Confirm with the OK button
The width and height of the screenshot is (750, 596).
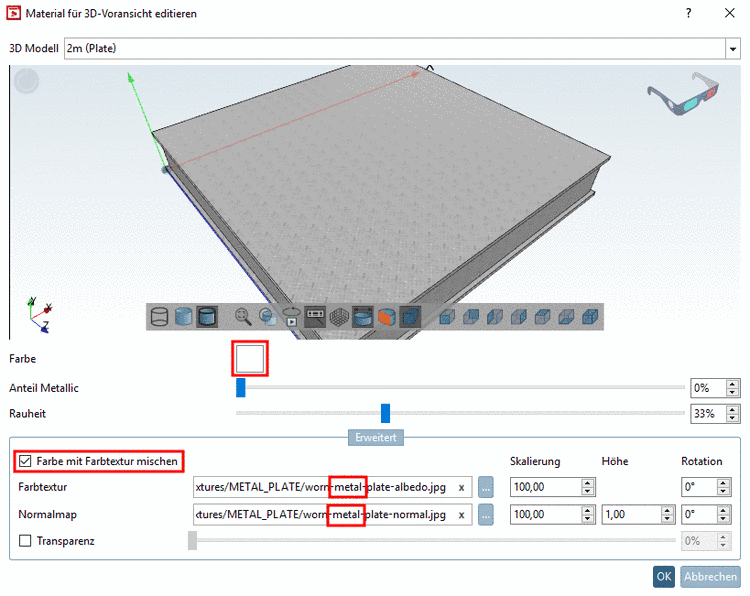point(663,576)
